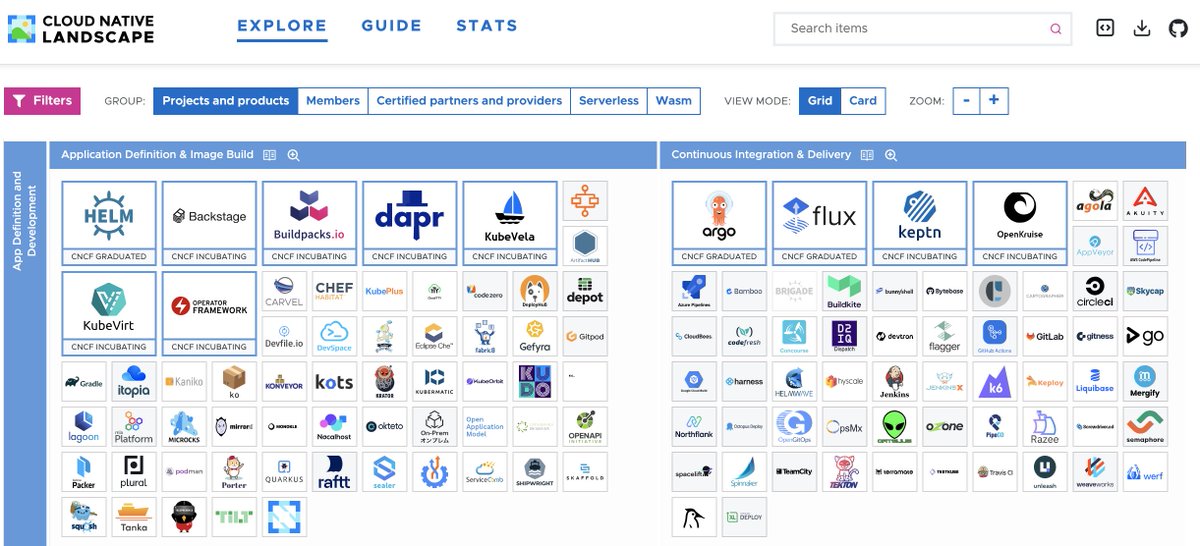The width and height of the screenshot is (1200, 546).
Task: Switch view mode to Card
Action: 863,101
